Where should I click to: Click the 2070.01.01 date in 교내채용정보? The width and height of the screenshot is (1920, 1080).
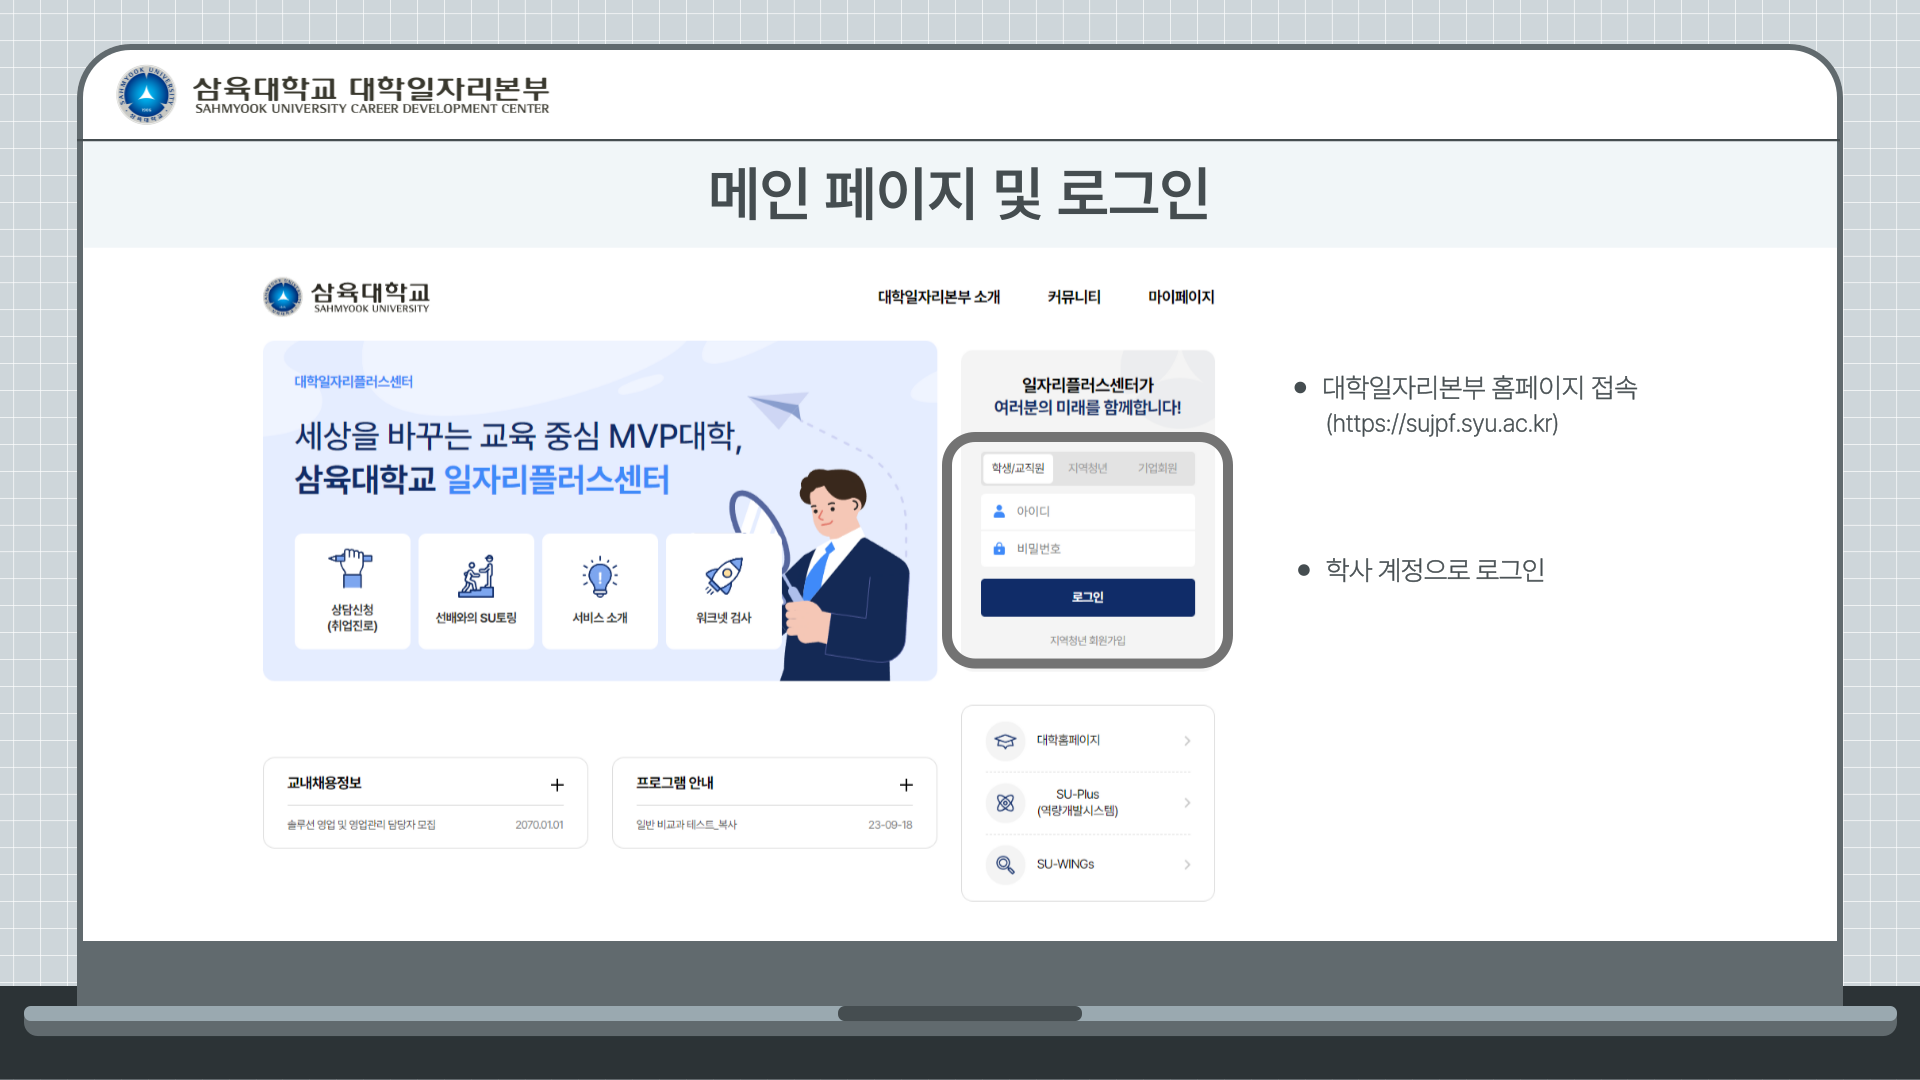(x=539, y=825)
